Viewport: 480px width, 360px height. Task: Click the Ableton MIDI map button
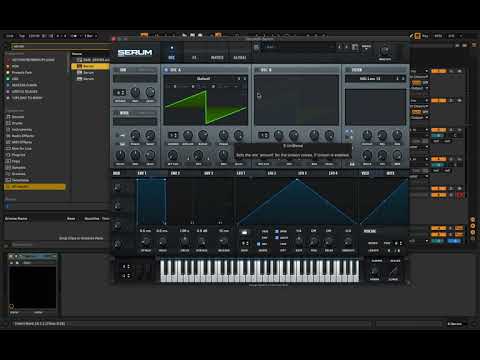click(x=438, y=36)
